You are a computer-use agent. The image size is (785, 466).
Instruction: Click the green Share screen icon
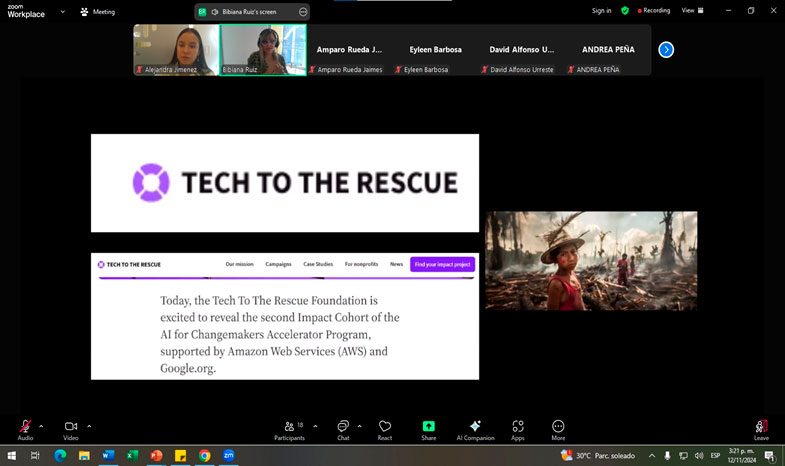tap(428, 427)
